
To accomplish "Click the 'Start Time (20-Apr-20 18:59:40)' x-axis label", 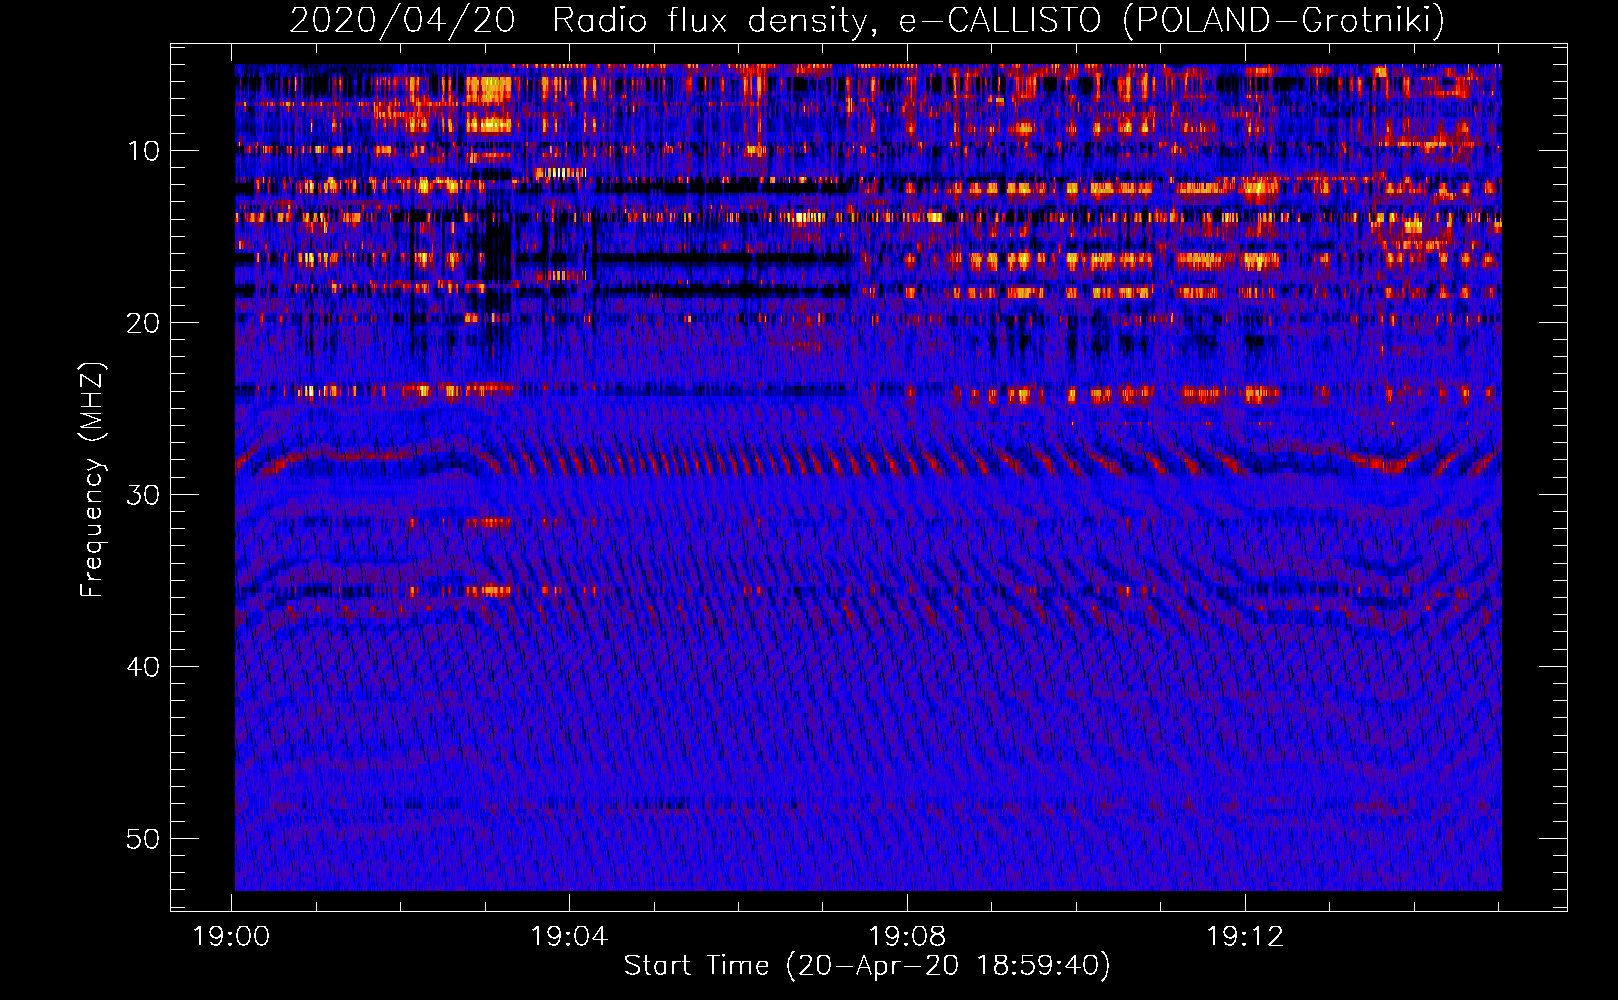I will point(867,966).
